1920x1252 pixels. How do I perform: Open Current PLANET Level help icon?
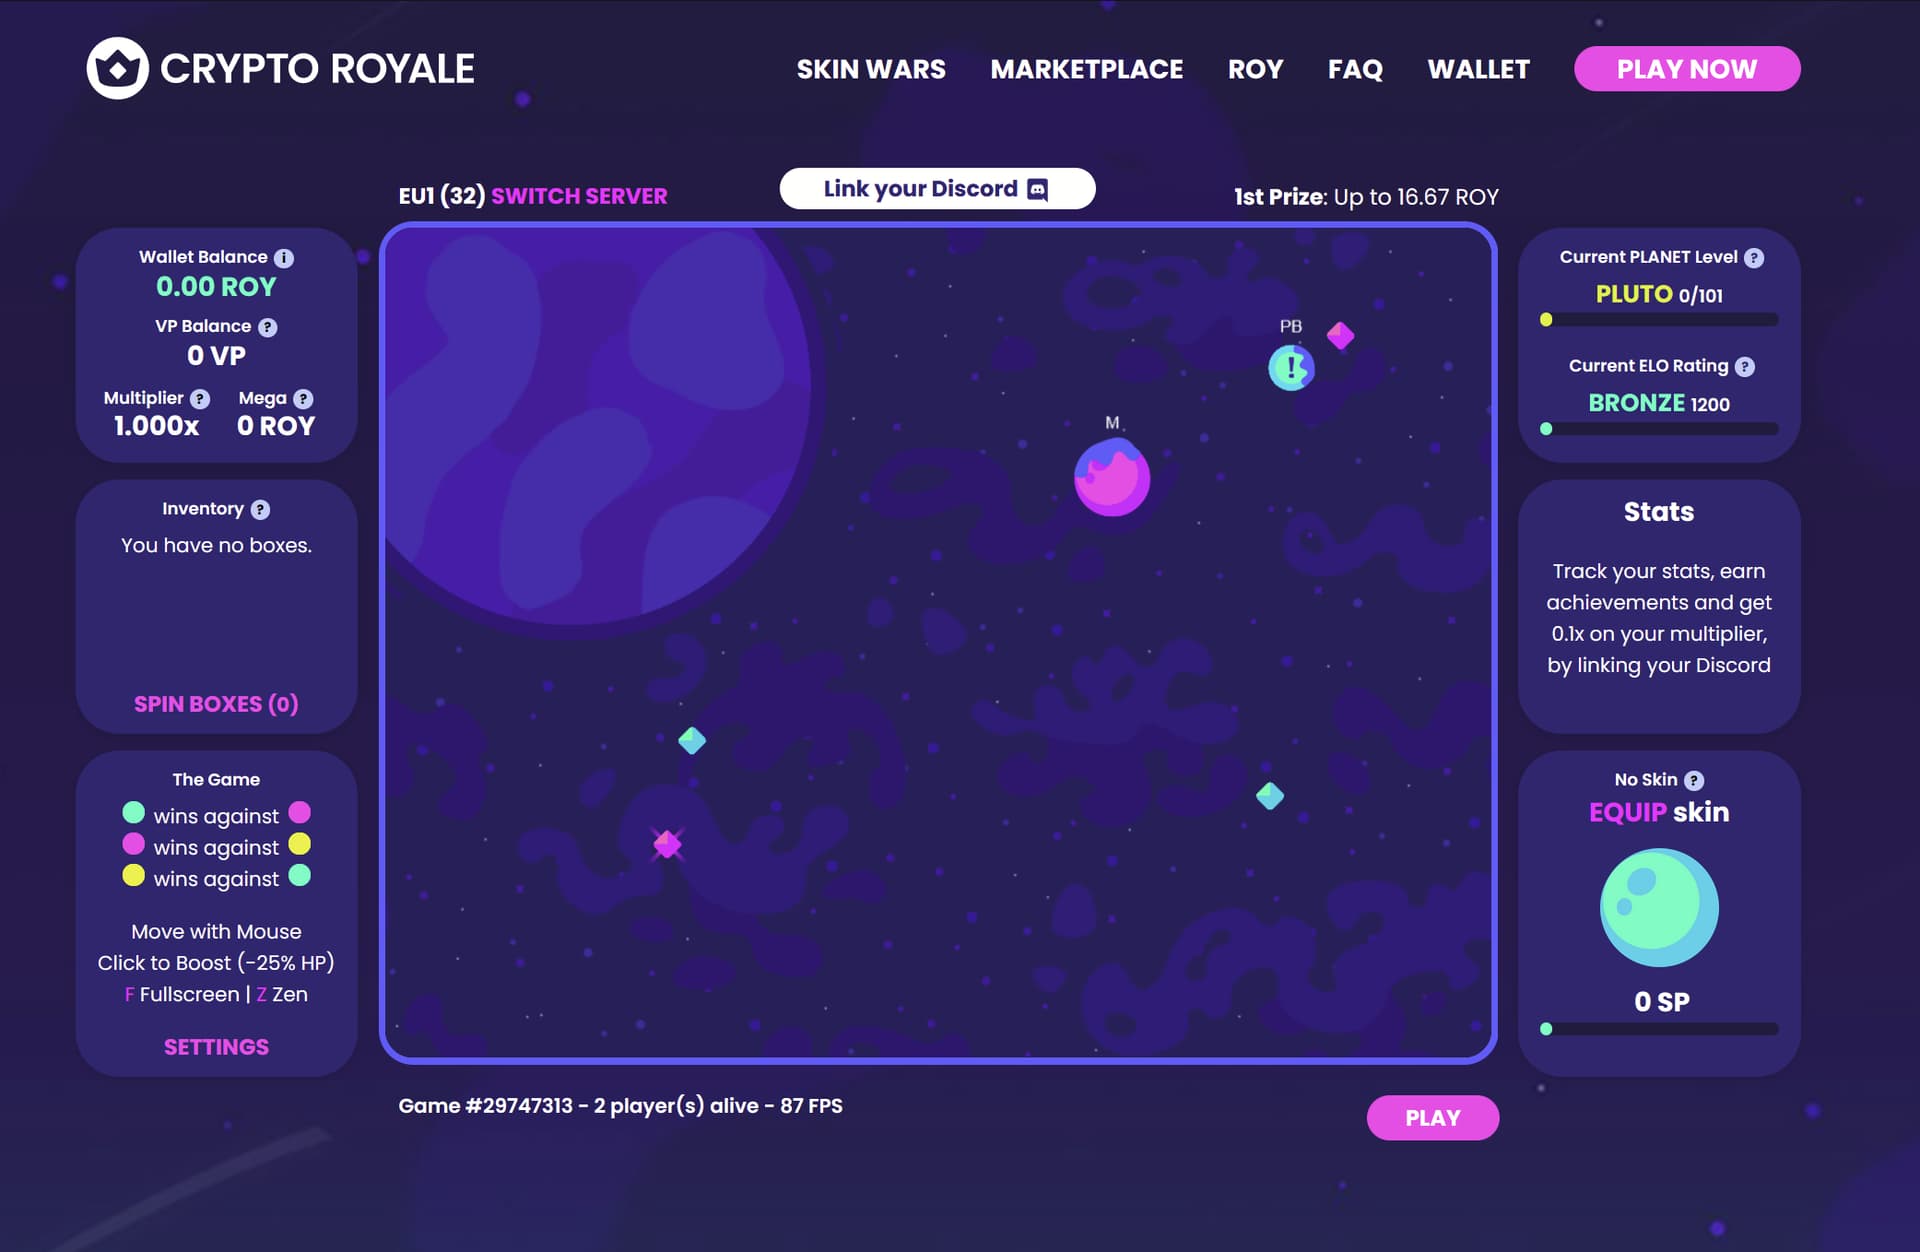[x=1754, y=258]
